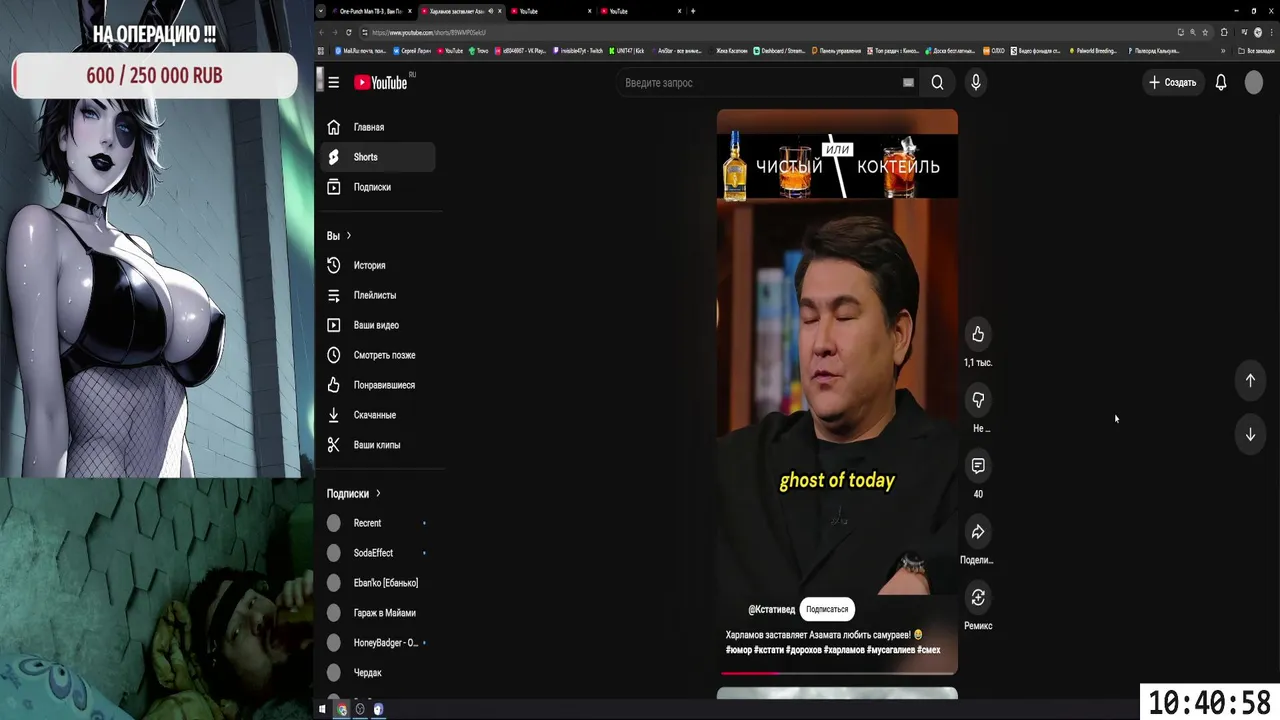Open the Windows Start menu
1280x720 pixels.
[322, 709]
